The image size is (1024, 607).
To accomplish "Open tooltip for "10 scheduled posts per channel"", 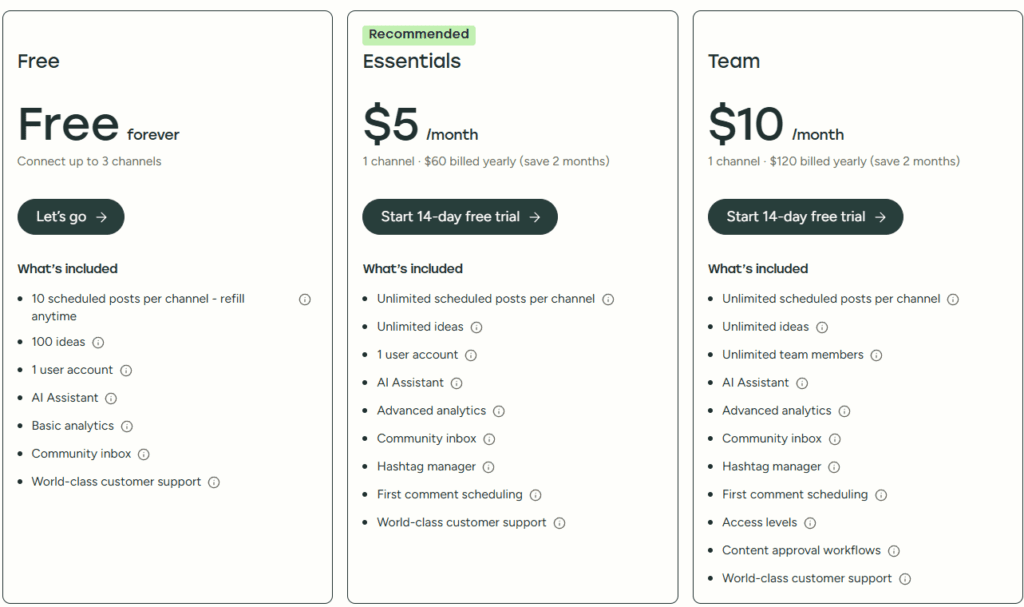I will [x=305, y=299].
